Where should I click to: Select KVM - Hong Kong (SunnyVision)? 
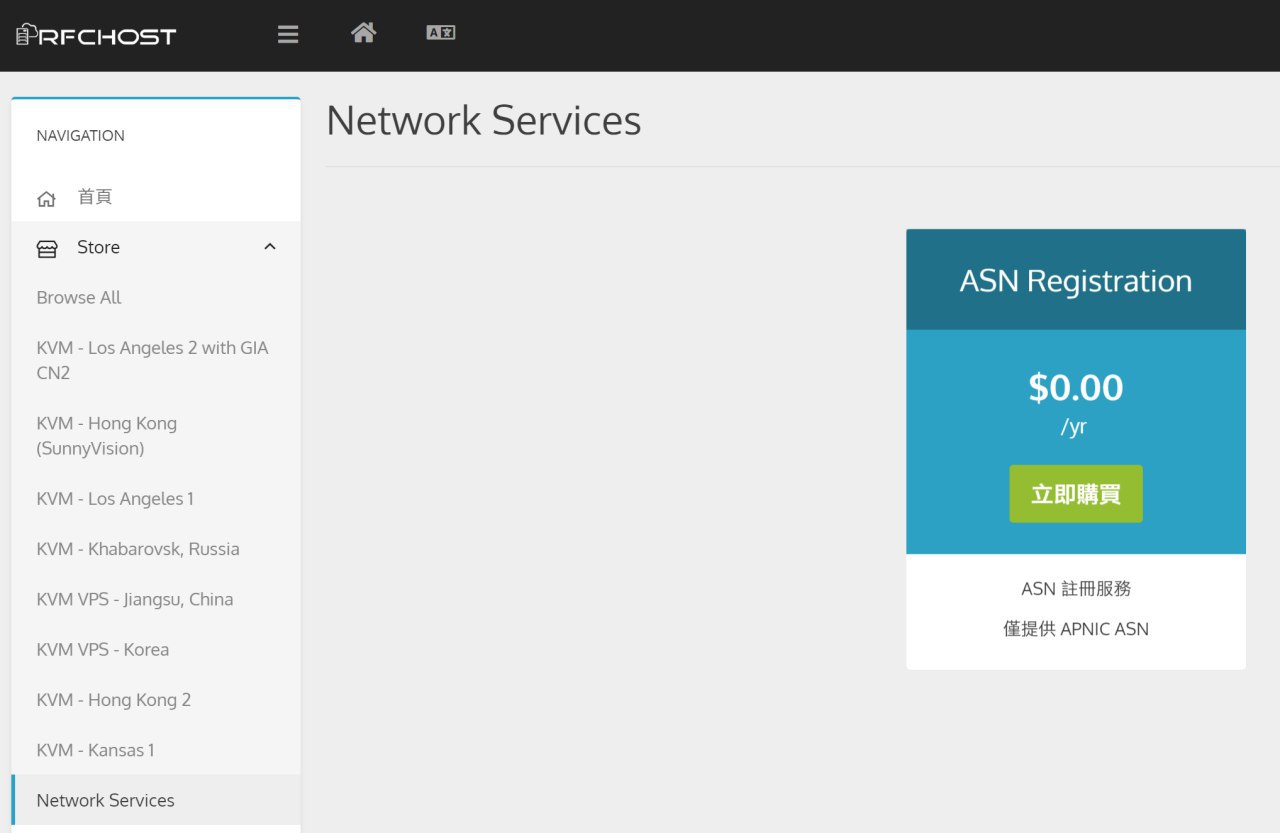point(106,436)
